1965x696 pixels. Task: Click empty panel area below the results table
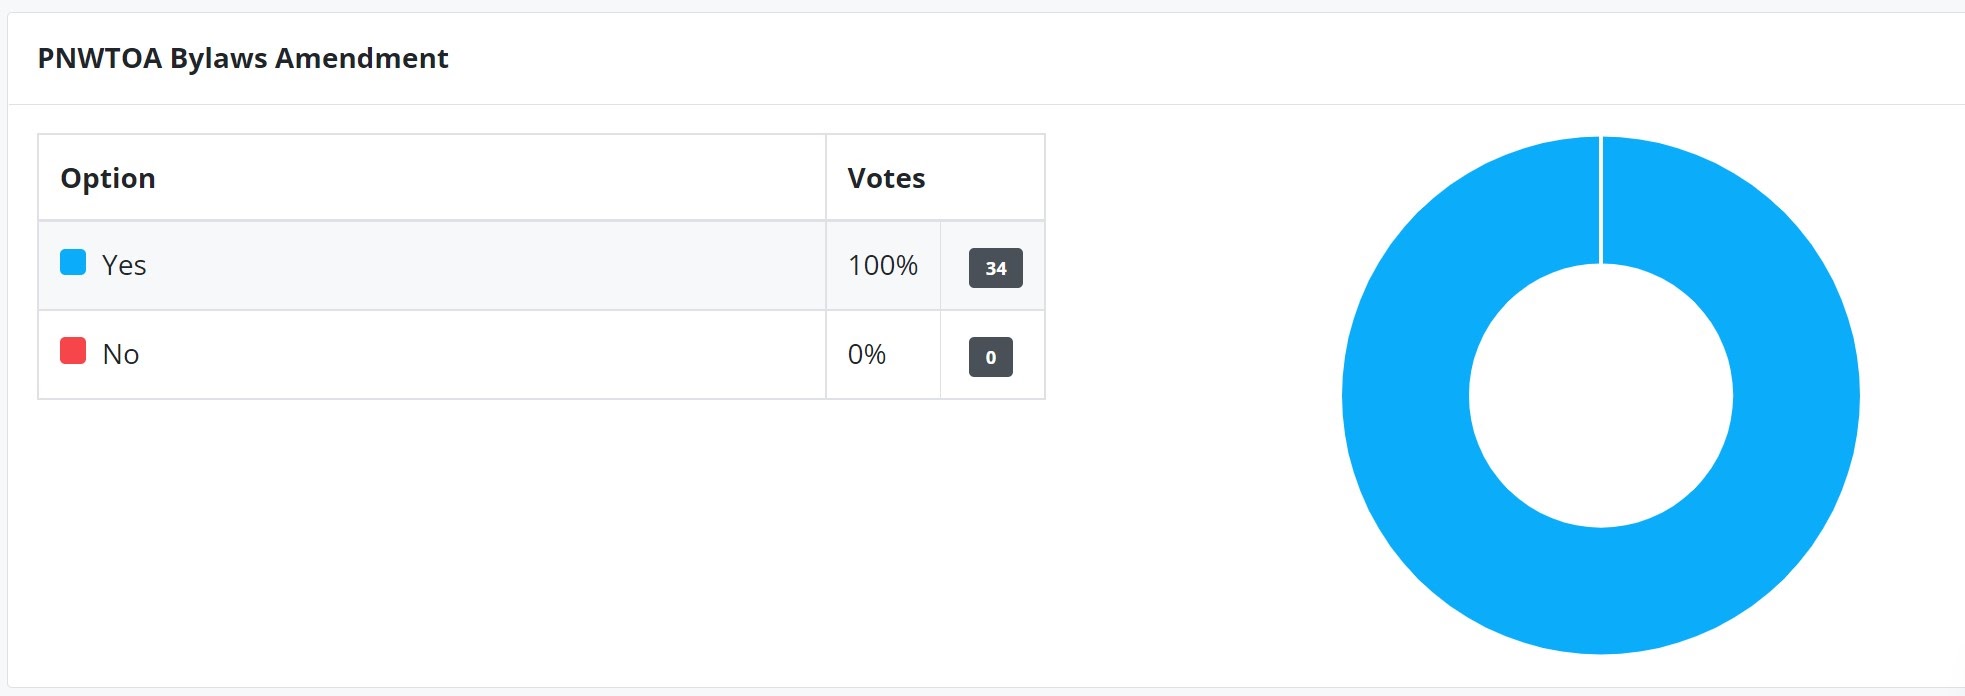pyautogui.click(x=540, y=540)
